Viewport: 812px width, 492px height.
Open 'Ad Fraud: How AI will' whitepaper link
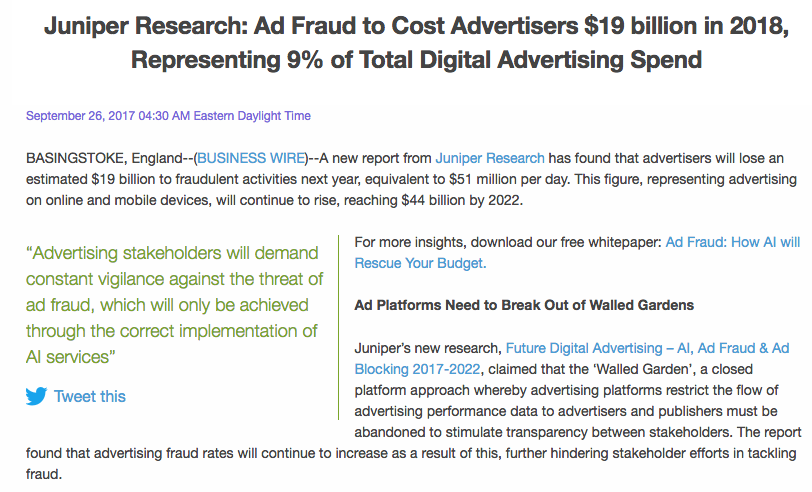[733, 242]
